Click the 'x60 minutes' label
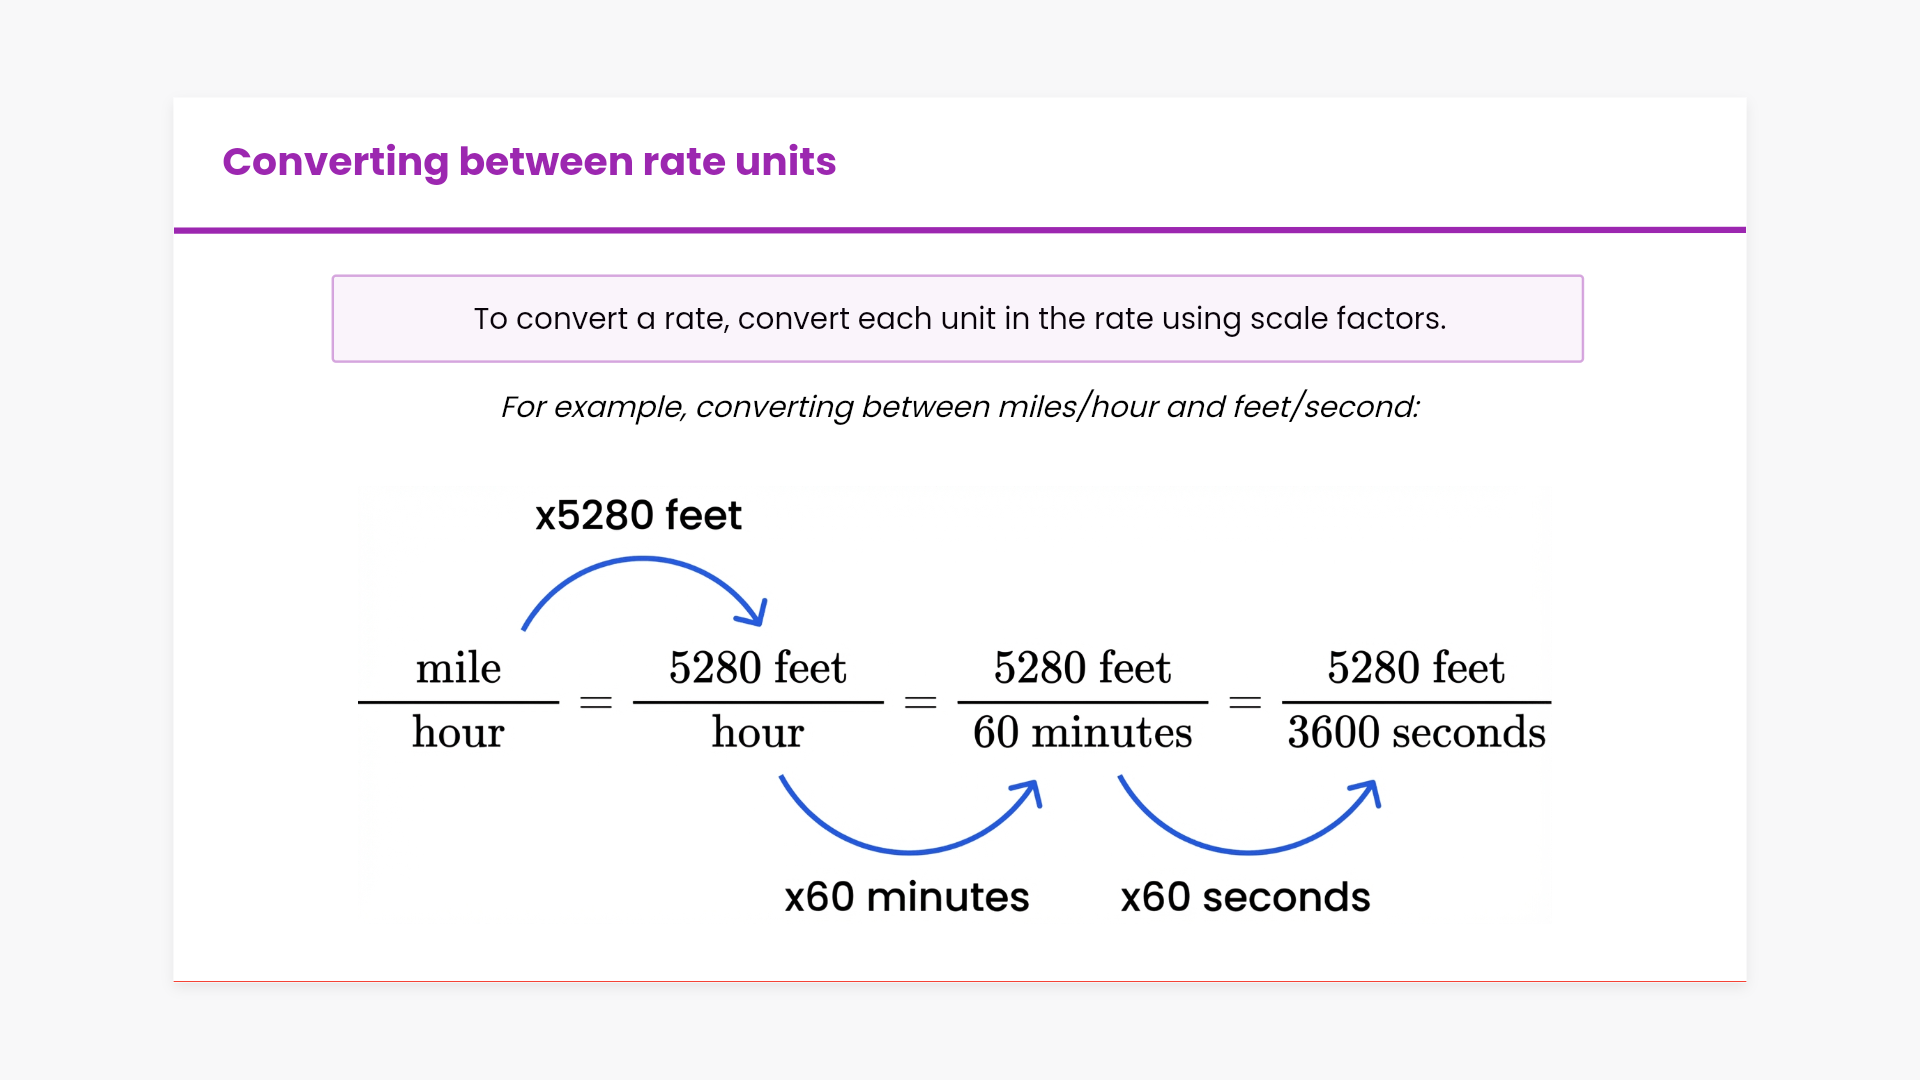This screenshot has width=1920, height=1080. coord(906,897)
